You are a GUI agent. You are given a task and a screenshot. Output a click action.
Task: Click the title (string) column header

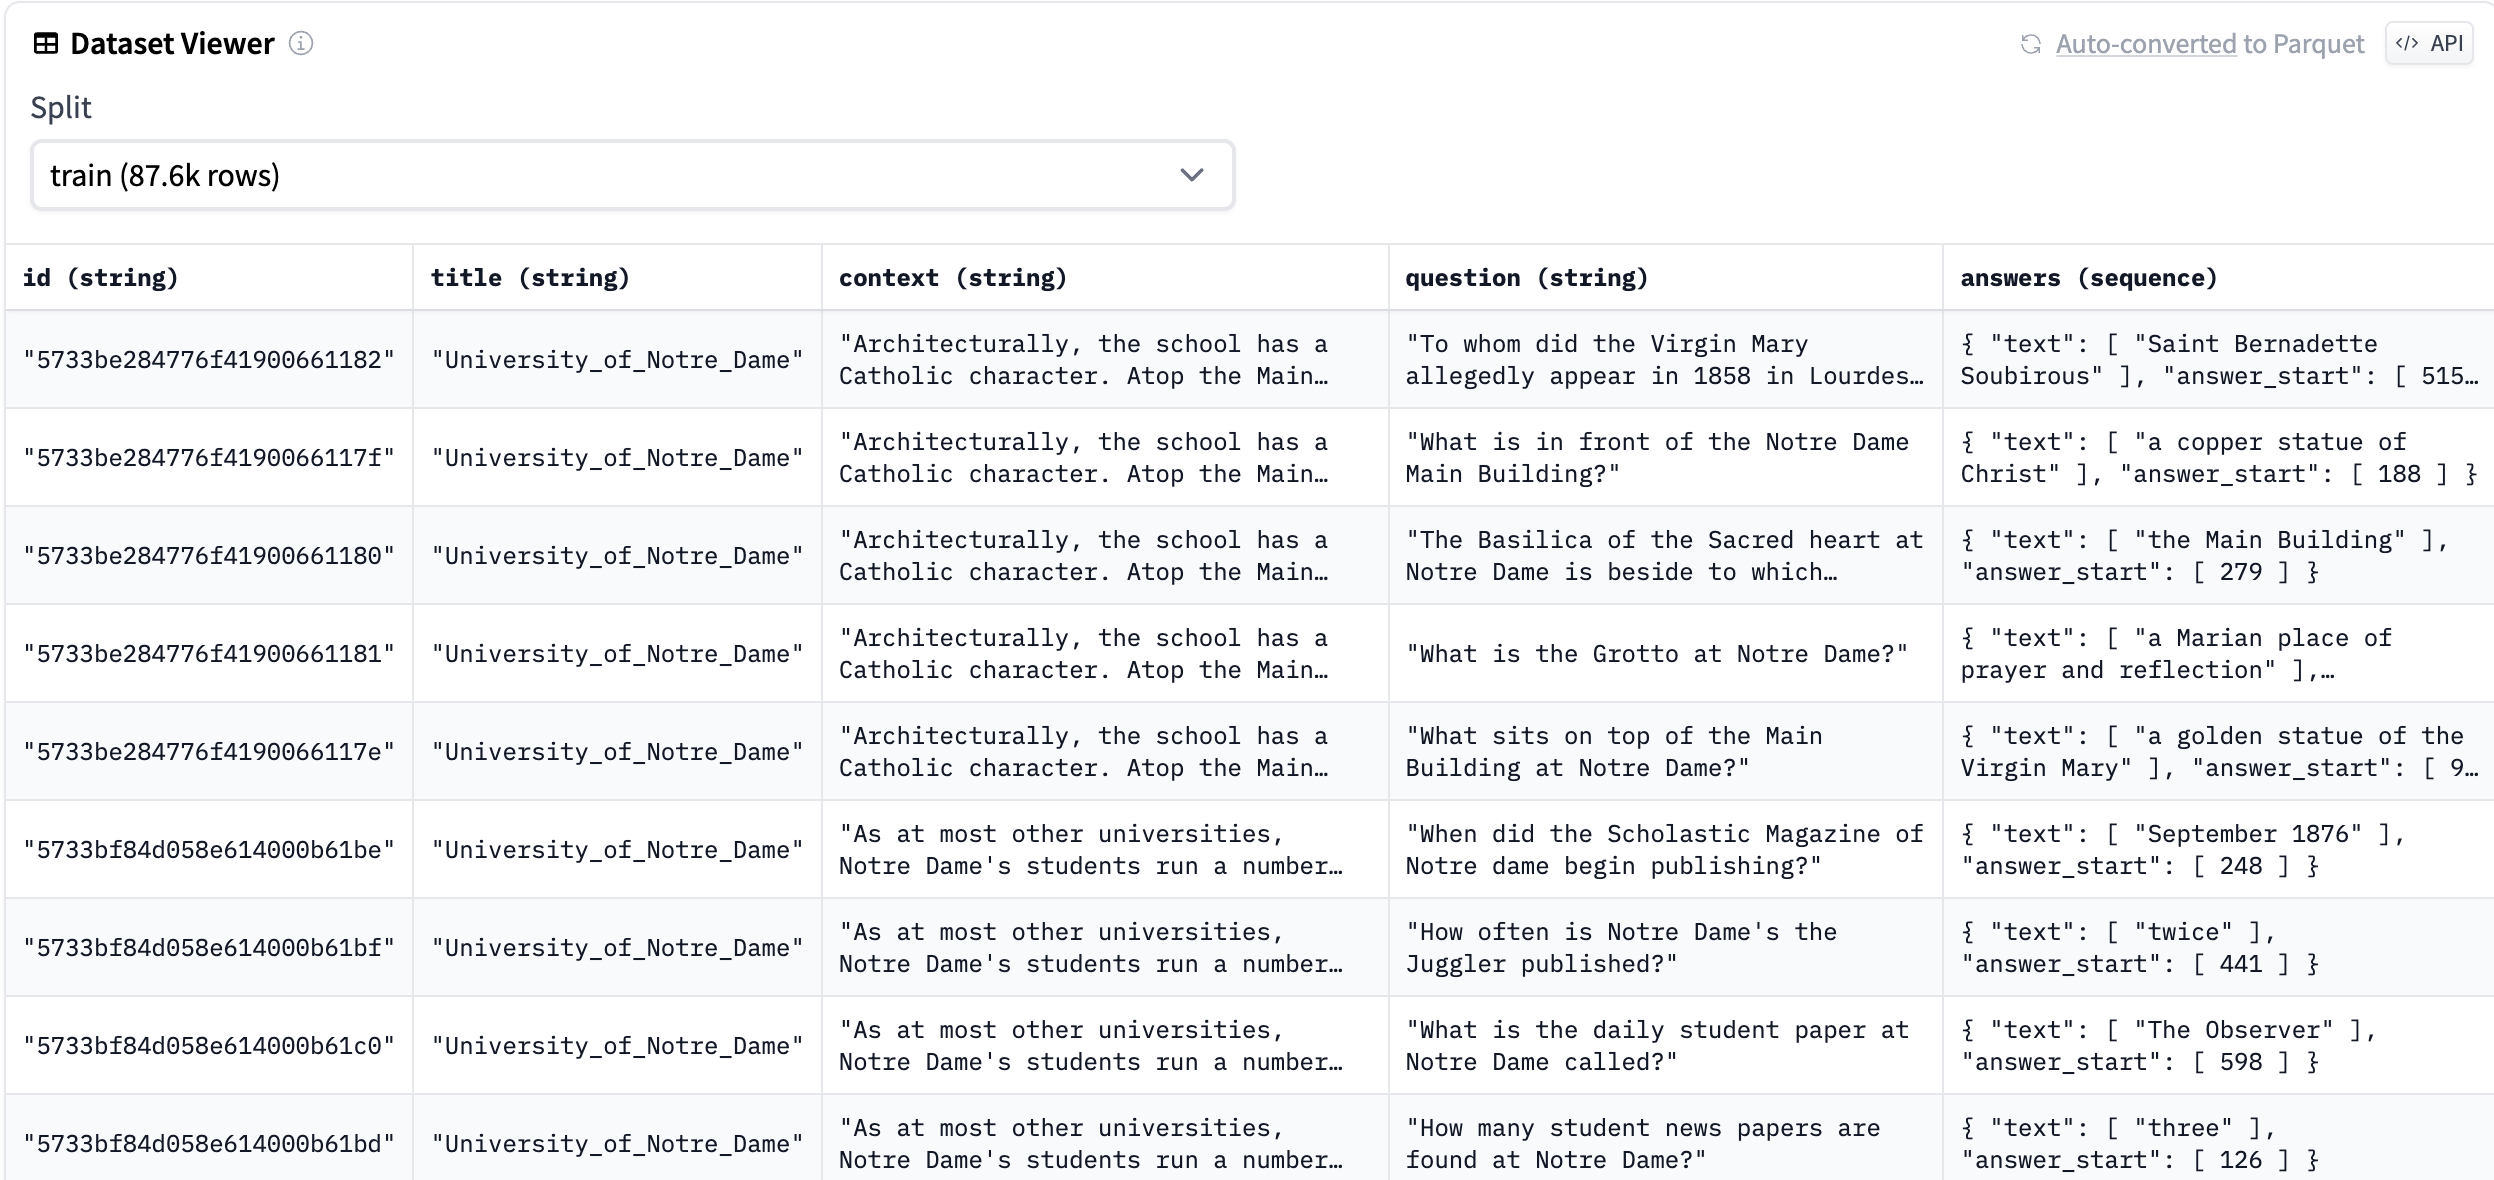[531, 277]
